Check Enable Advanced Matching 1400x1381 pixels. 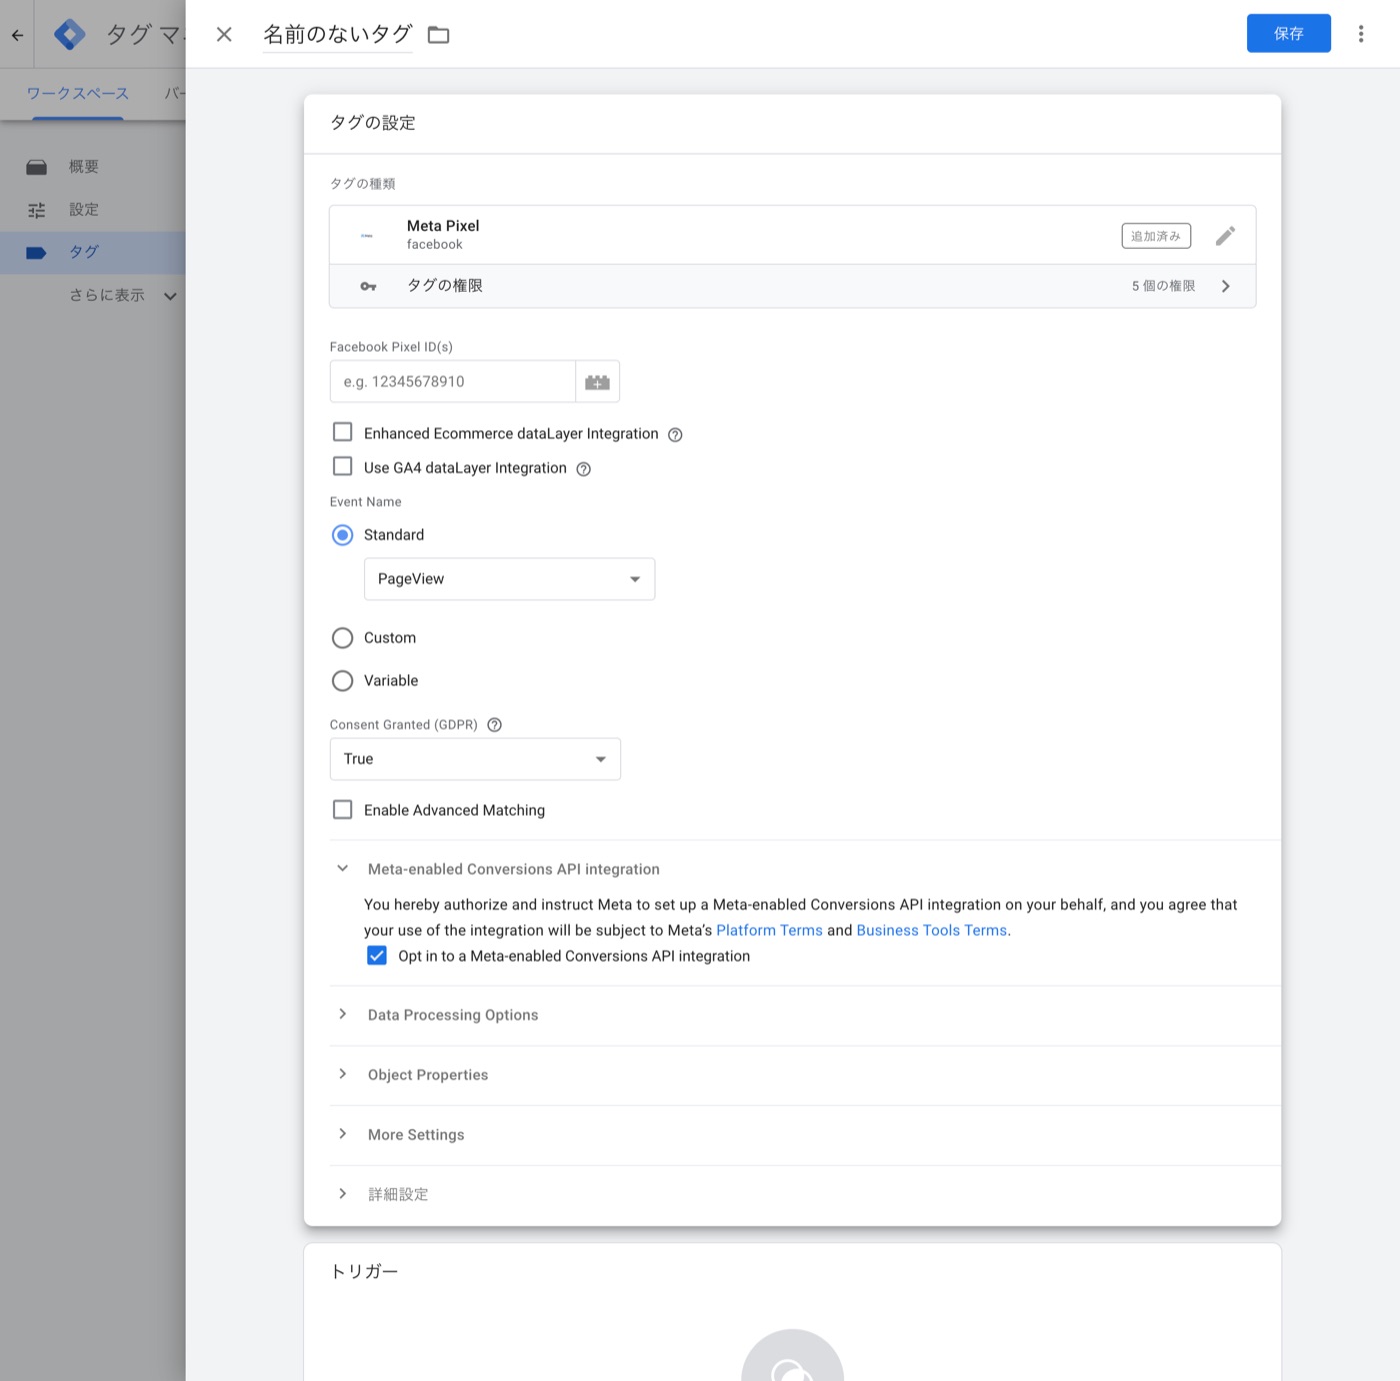(343, 809)
